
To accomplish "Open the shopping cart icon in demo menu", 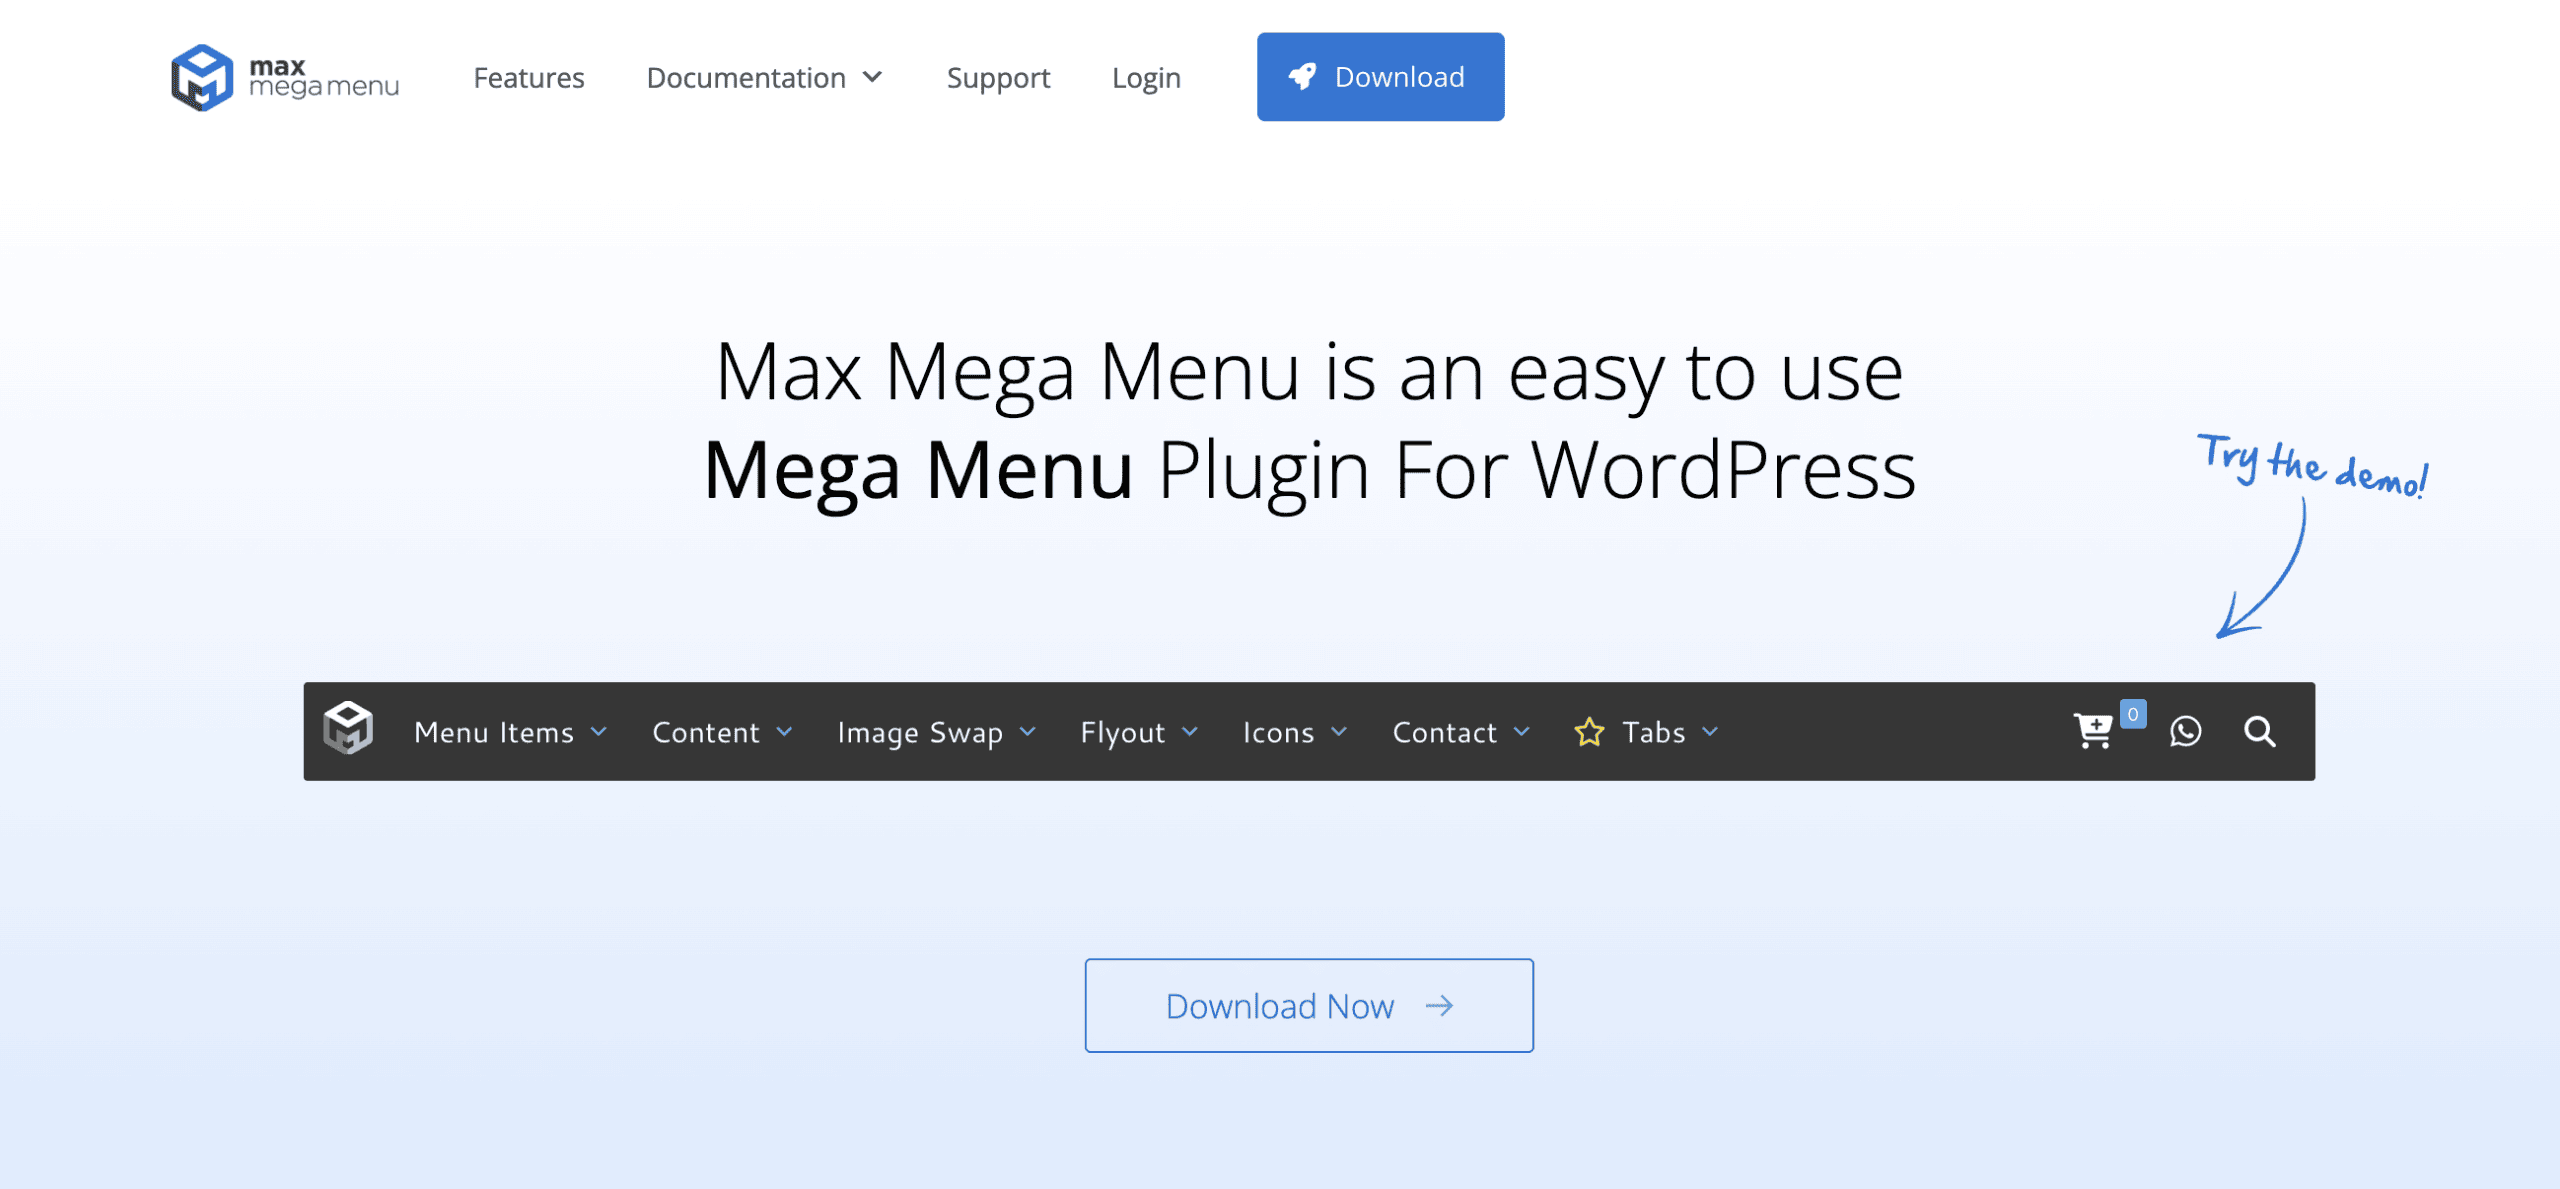I will point(2093,731).
